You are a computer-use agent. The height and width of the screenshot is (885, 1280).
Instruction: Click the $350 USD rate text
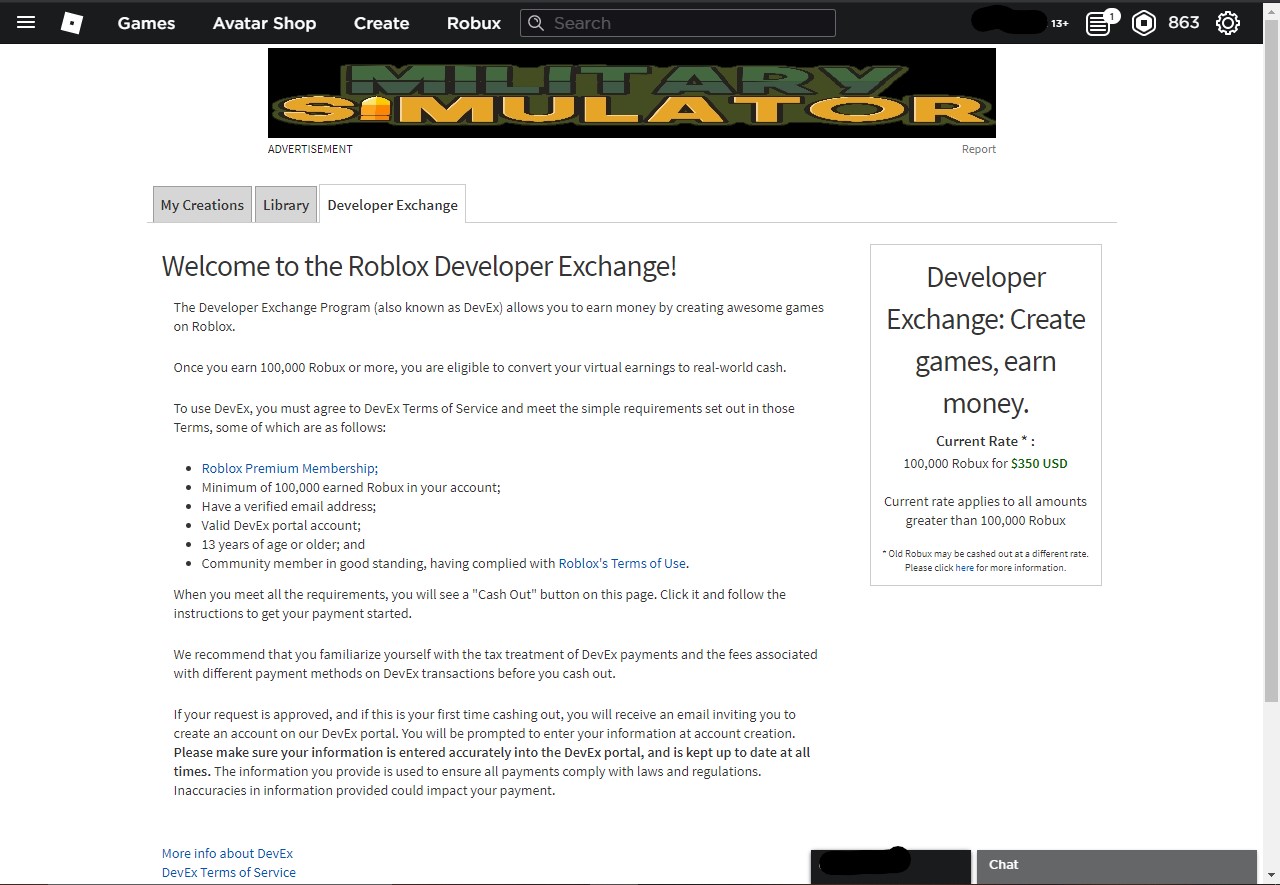pos(1039,463)
